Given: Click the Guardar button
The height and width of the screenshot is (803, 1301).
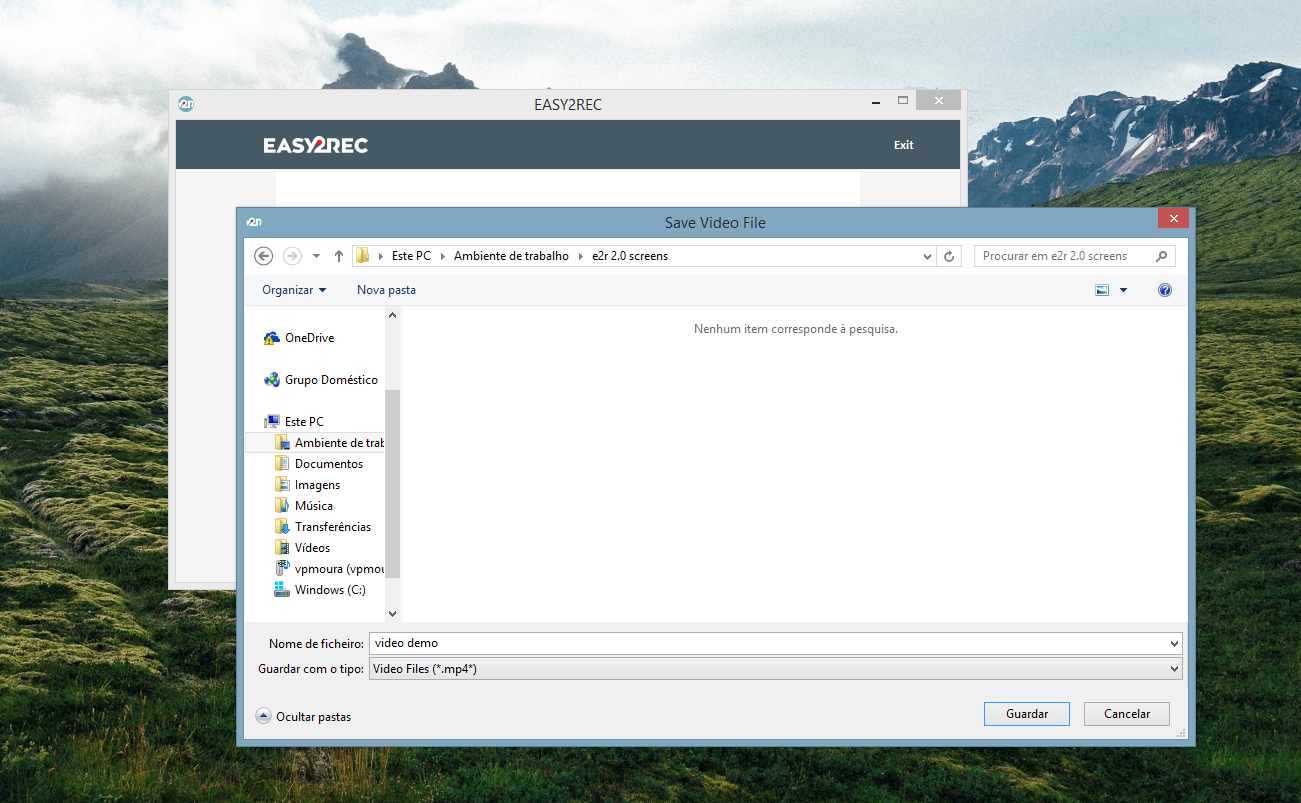Looking at the screenshot, I should [x=1027, y=714].
